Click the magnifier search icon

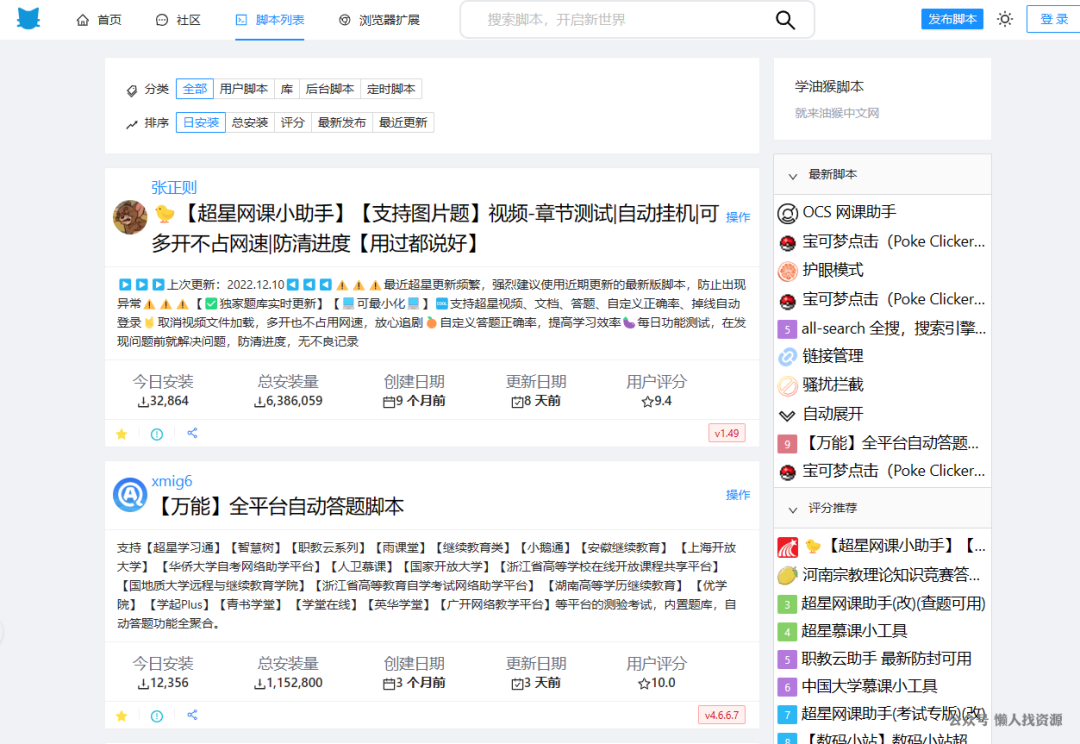785,20
